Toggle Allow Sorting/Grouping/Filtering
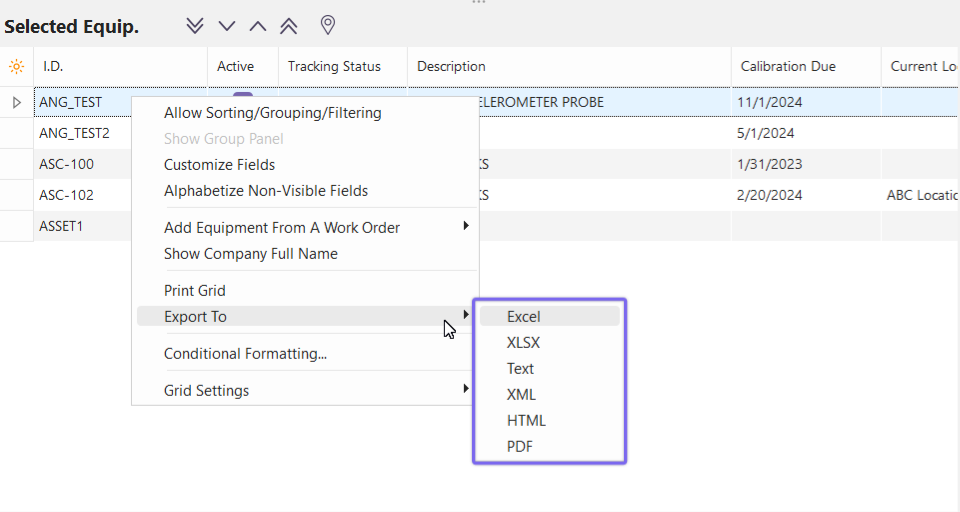Screen dimensions: 960x512 [272, 113]
